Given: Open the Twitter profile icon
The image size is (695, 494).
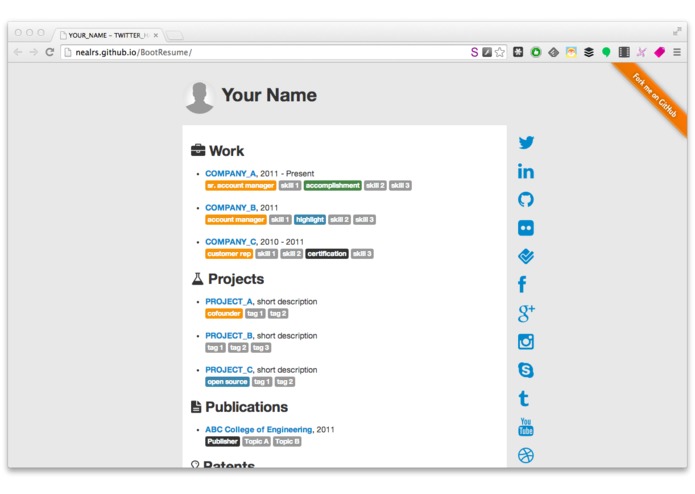Looking at the screenshot, I should tap(526, 143).
